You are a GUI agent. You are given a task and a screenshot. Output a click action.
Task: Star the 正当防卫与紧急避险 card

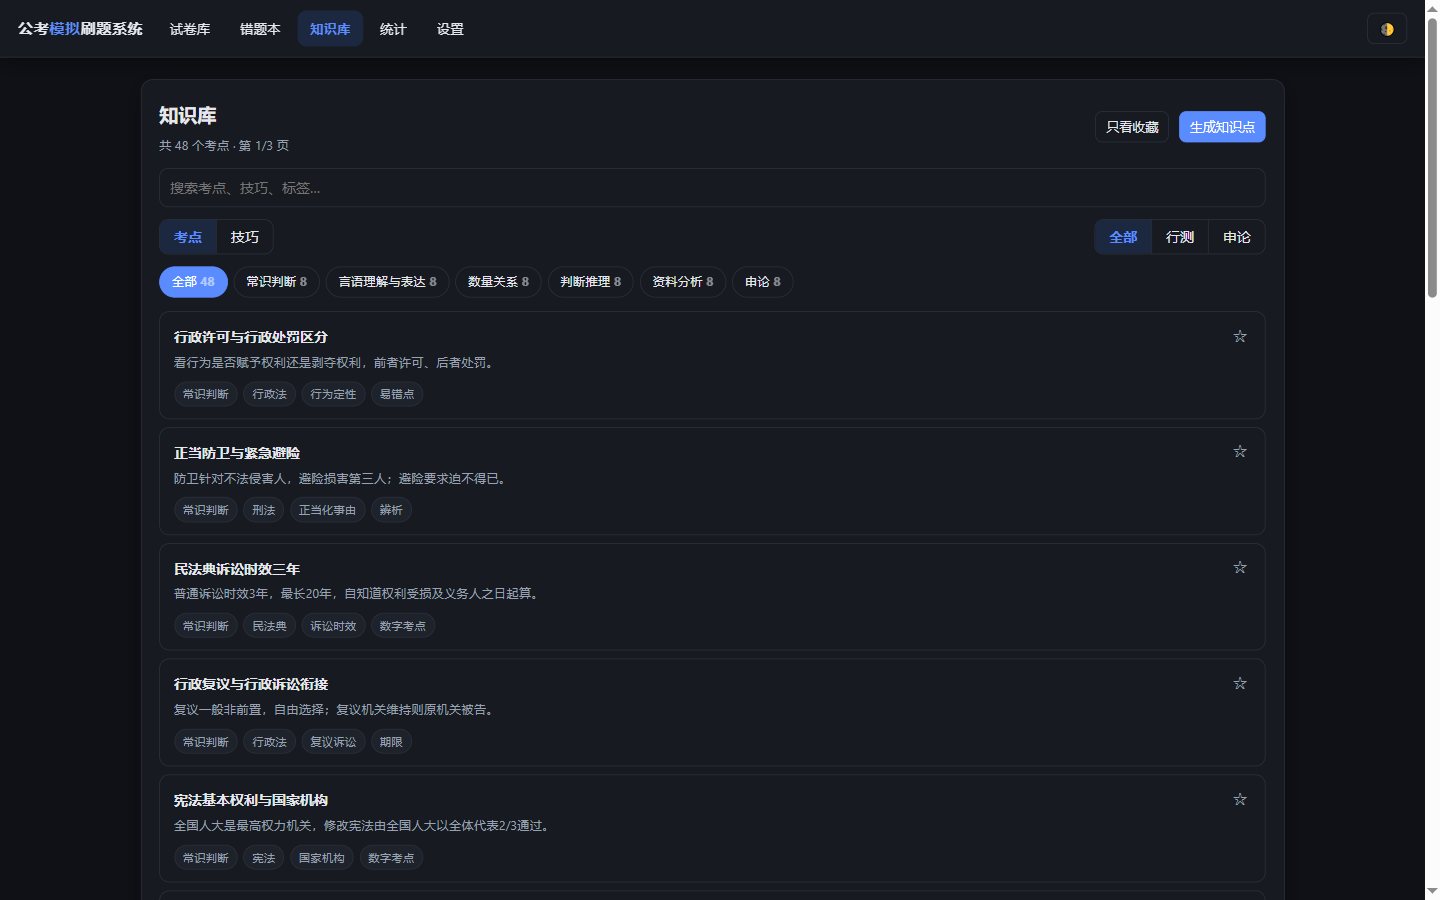1239,452
